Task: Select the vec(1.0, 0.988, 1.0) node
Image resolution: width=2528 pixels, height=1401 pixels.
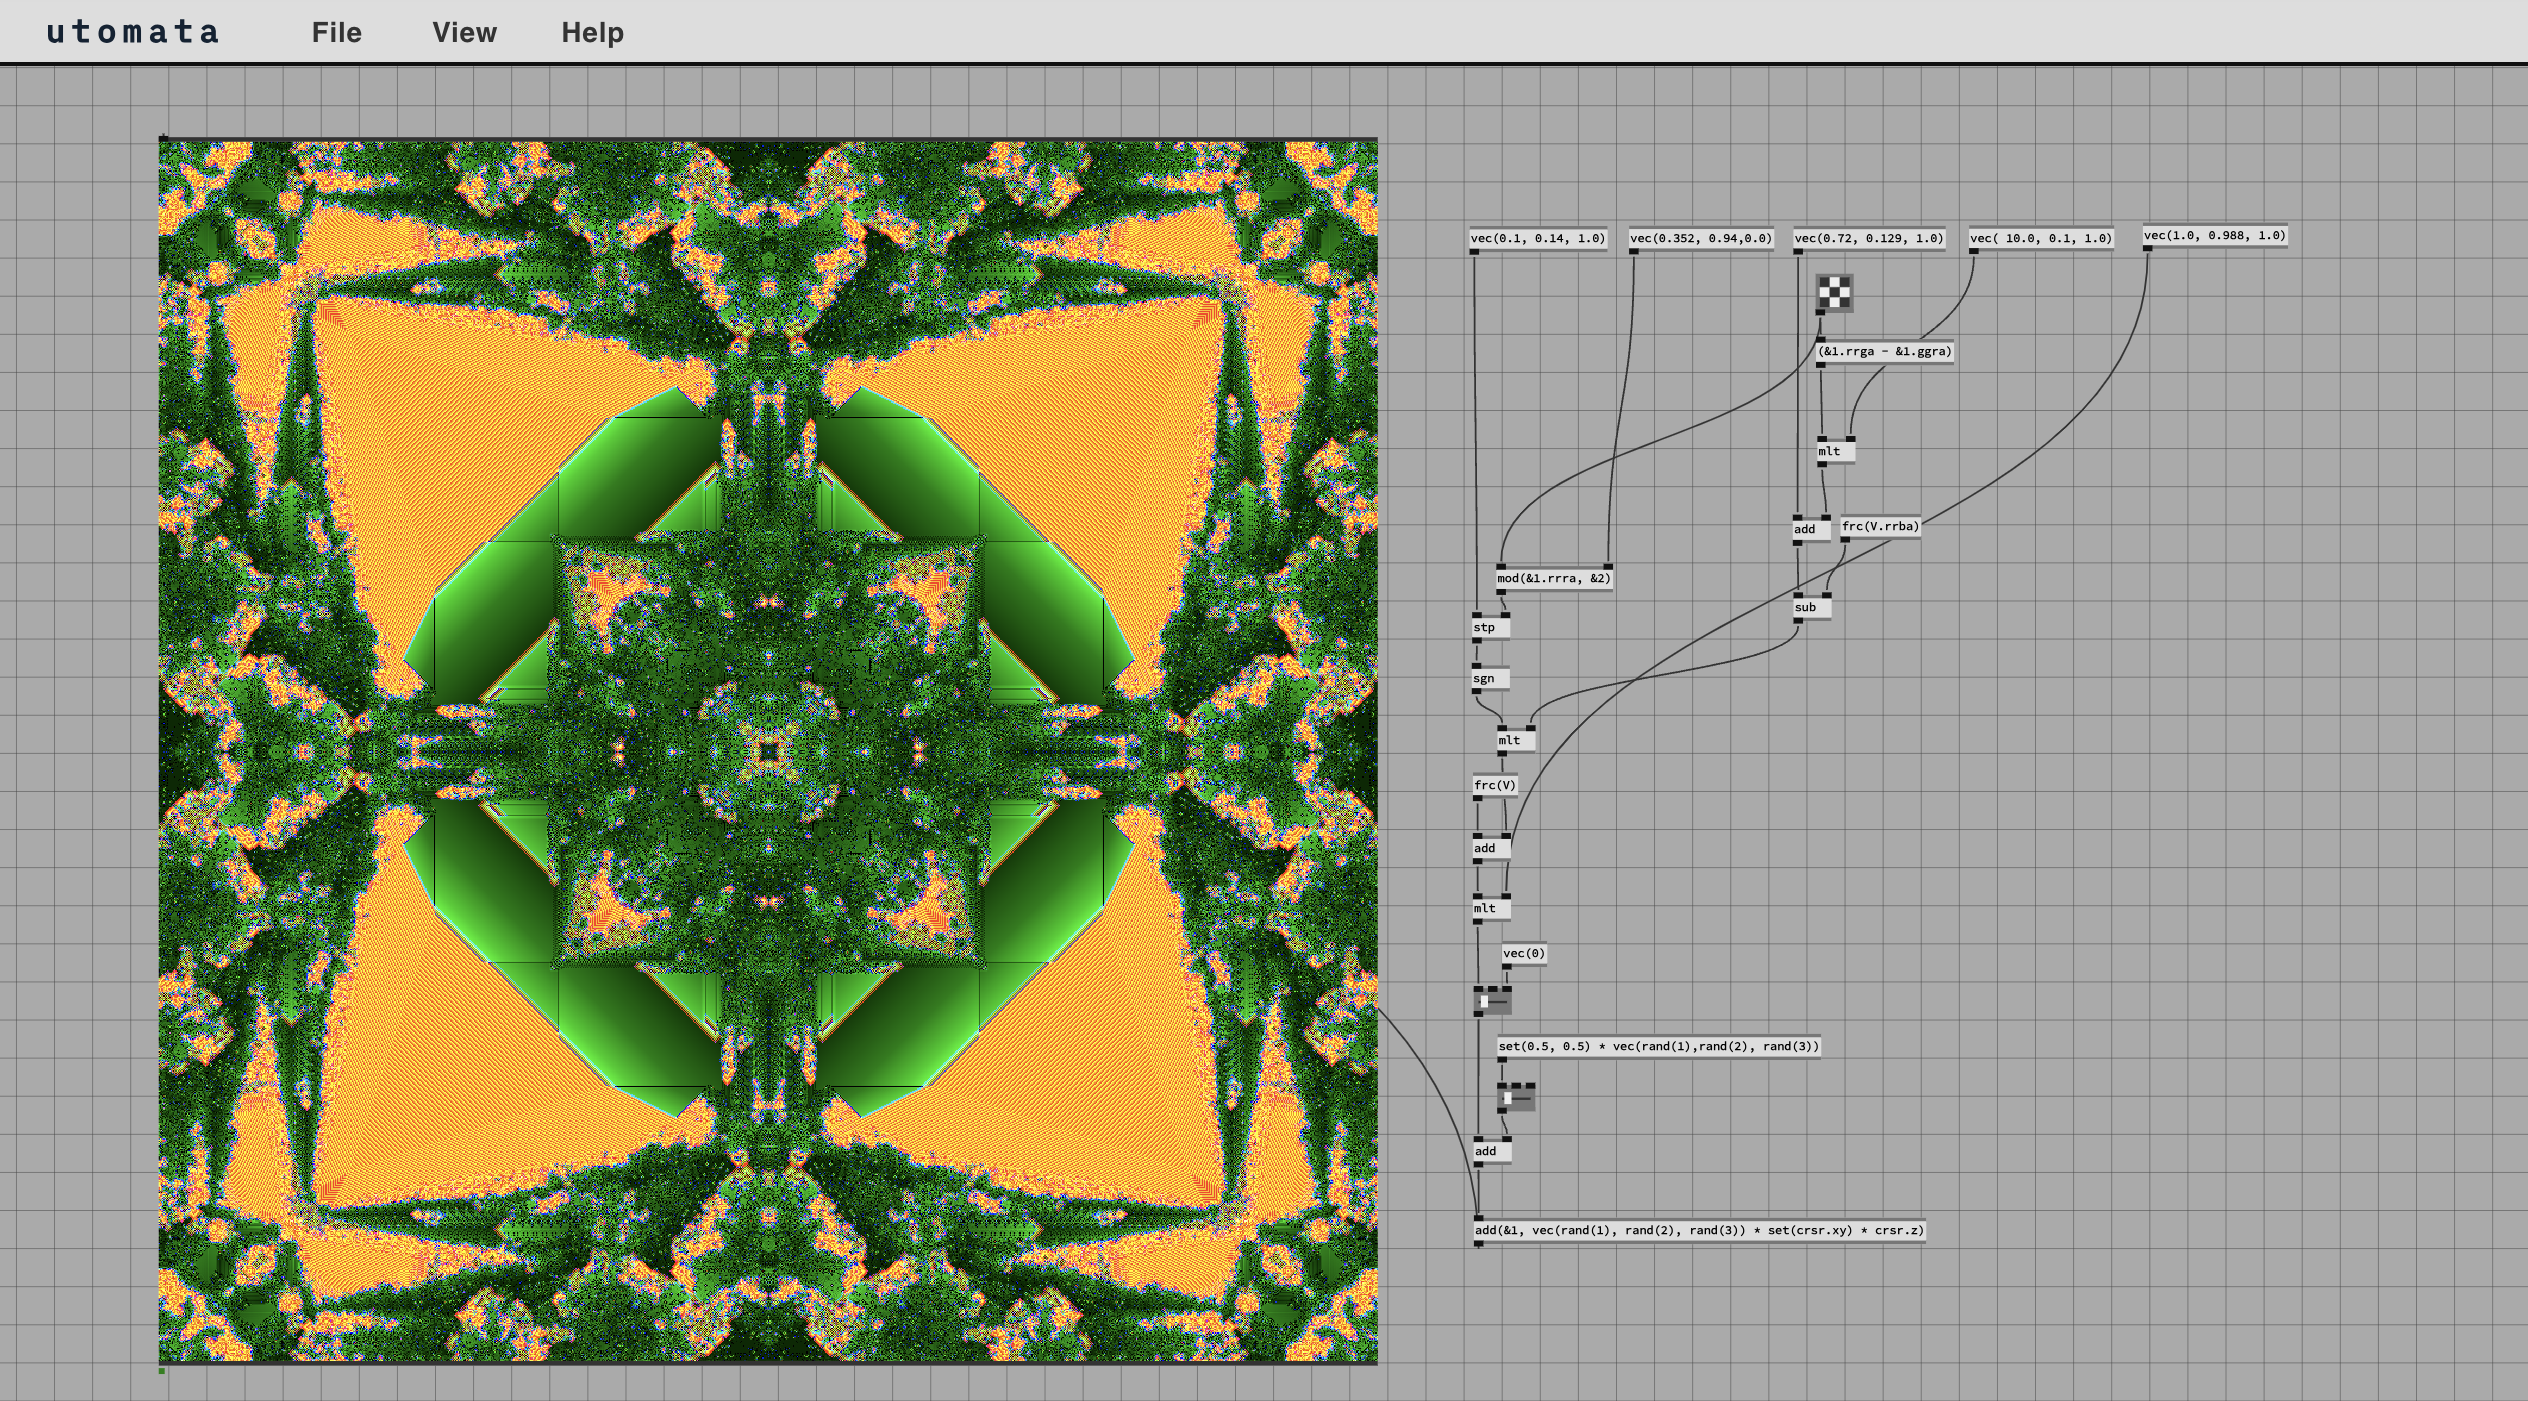Action: pos(2214,236)
